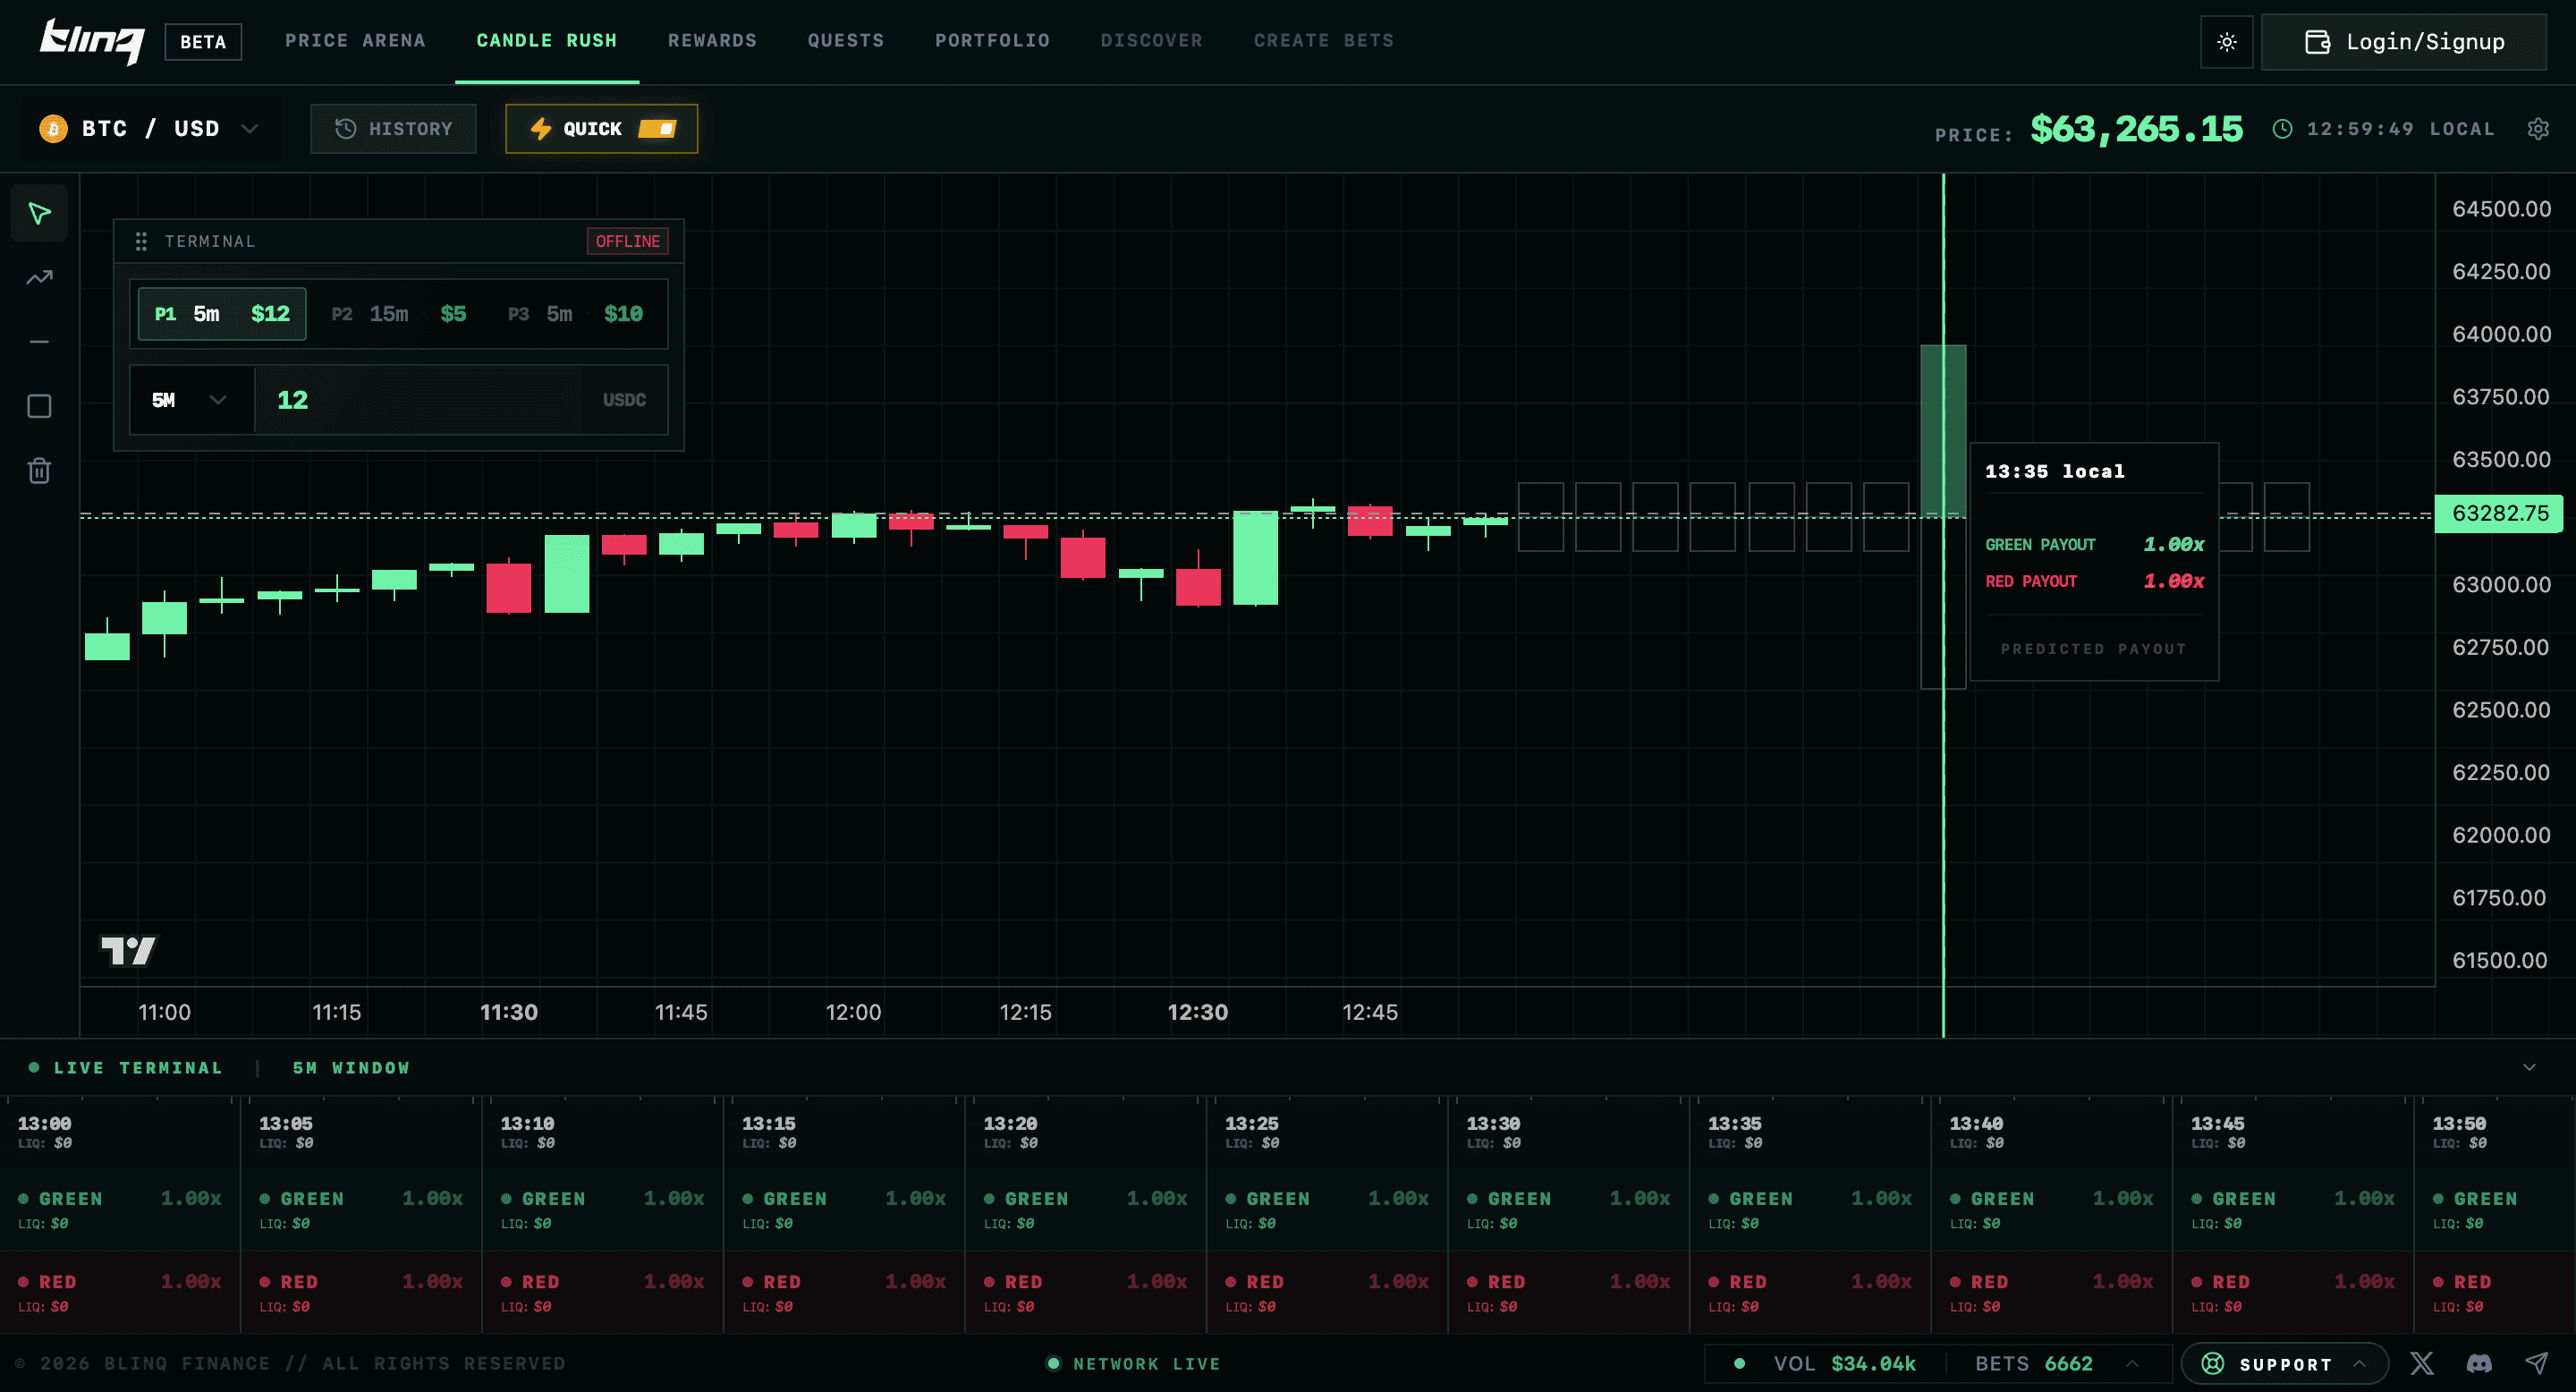2576x1392 pixels.
Task: Open the BTC / USD pair dropdown
Action: [150, 129]
